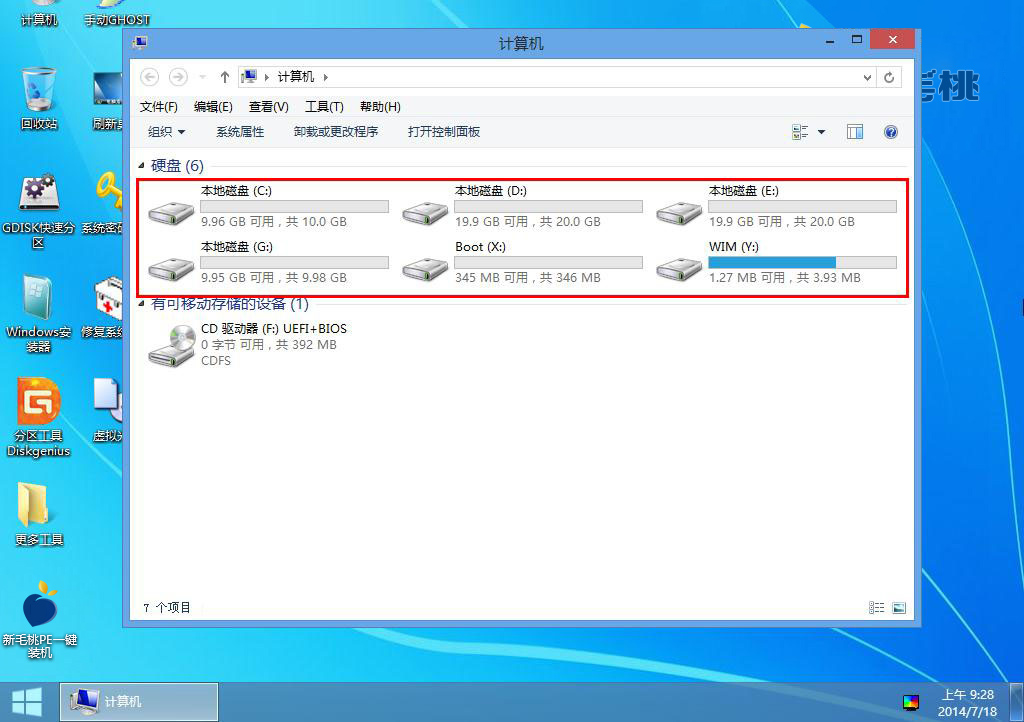Open the 工具(T) menu

pyautogui.click(x=325, y=106)
